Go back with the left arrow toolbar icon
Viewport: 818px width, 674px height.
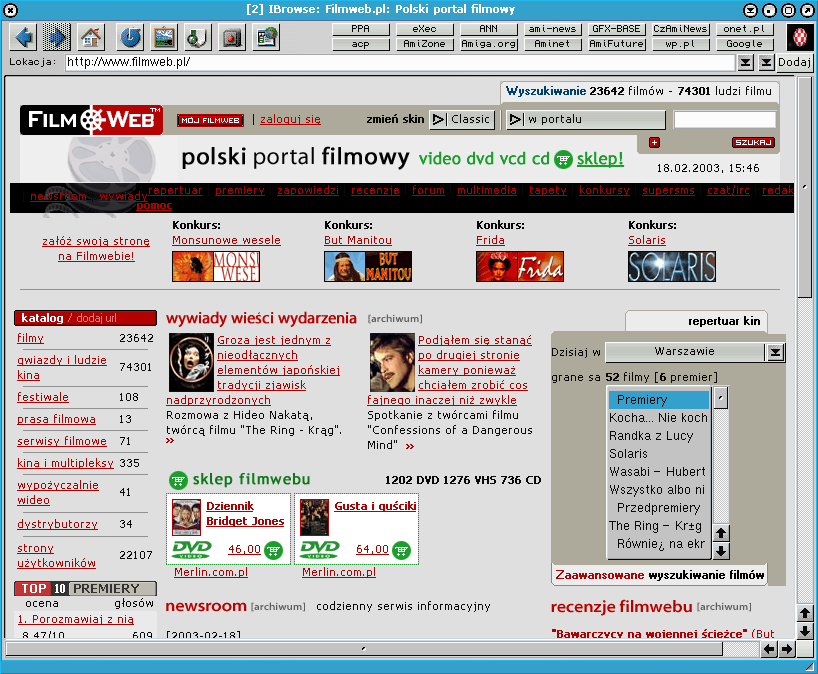[25, 37]
